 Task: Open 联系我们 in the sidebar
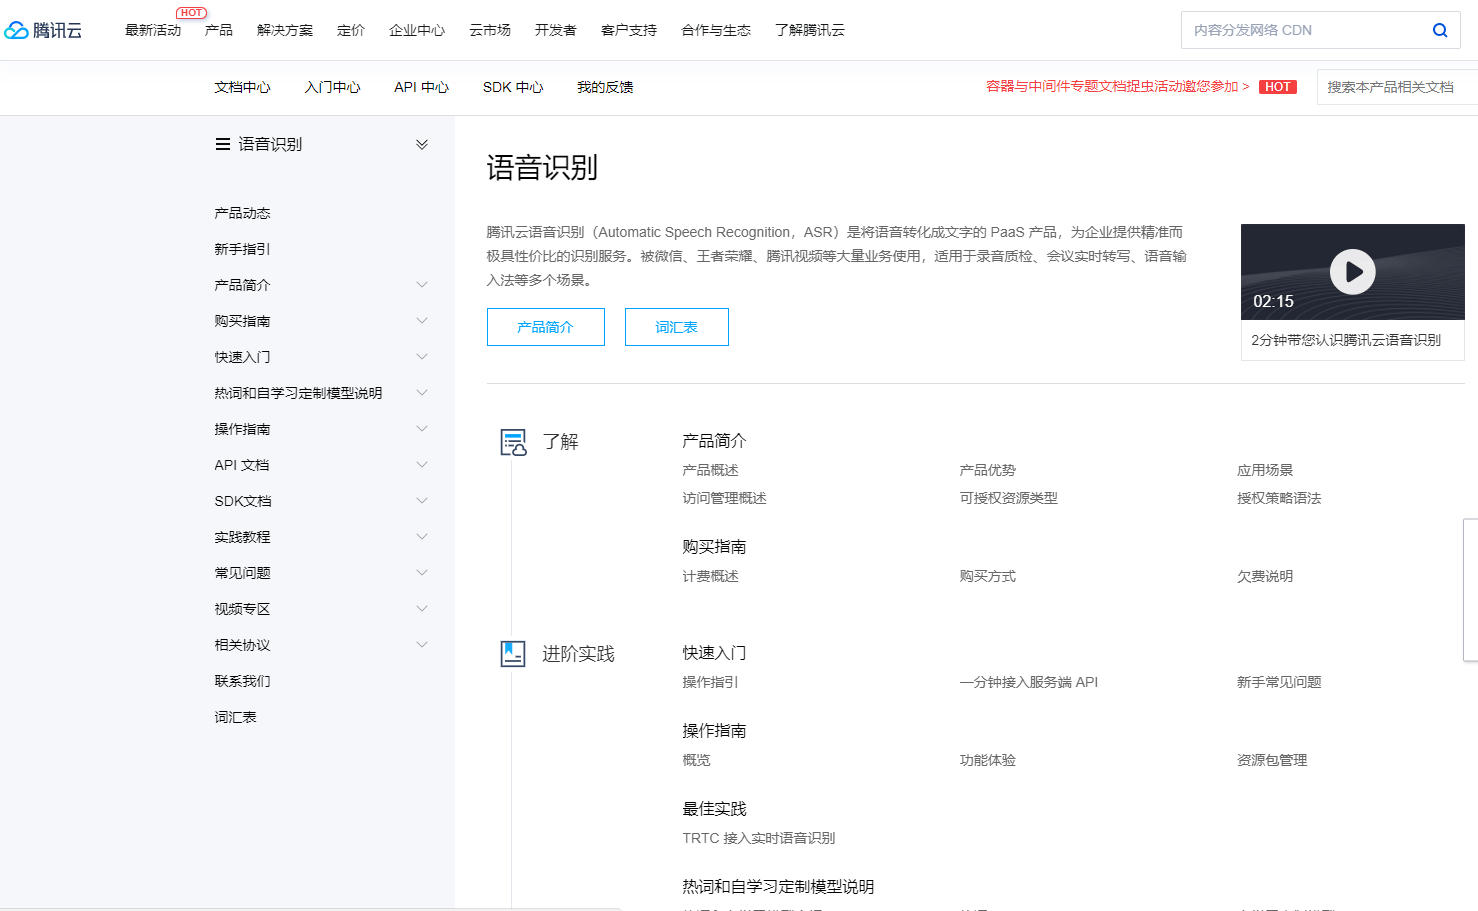point(242,681)
